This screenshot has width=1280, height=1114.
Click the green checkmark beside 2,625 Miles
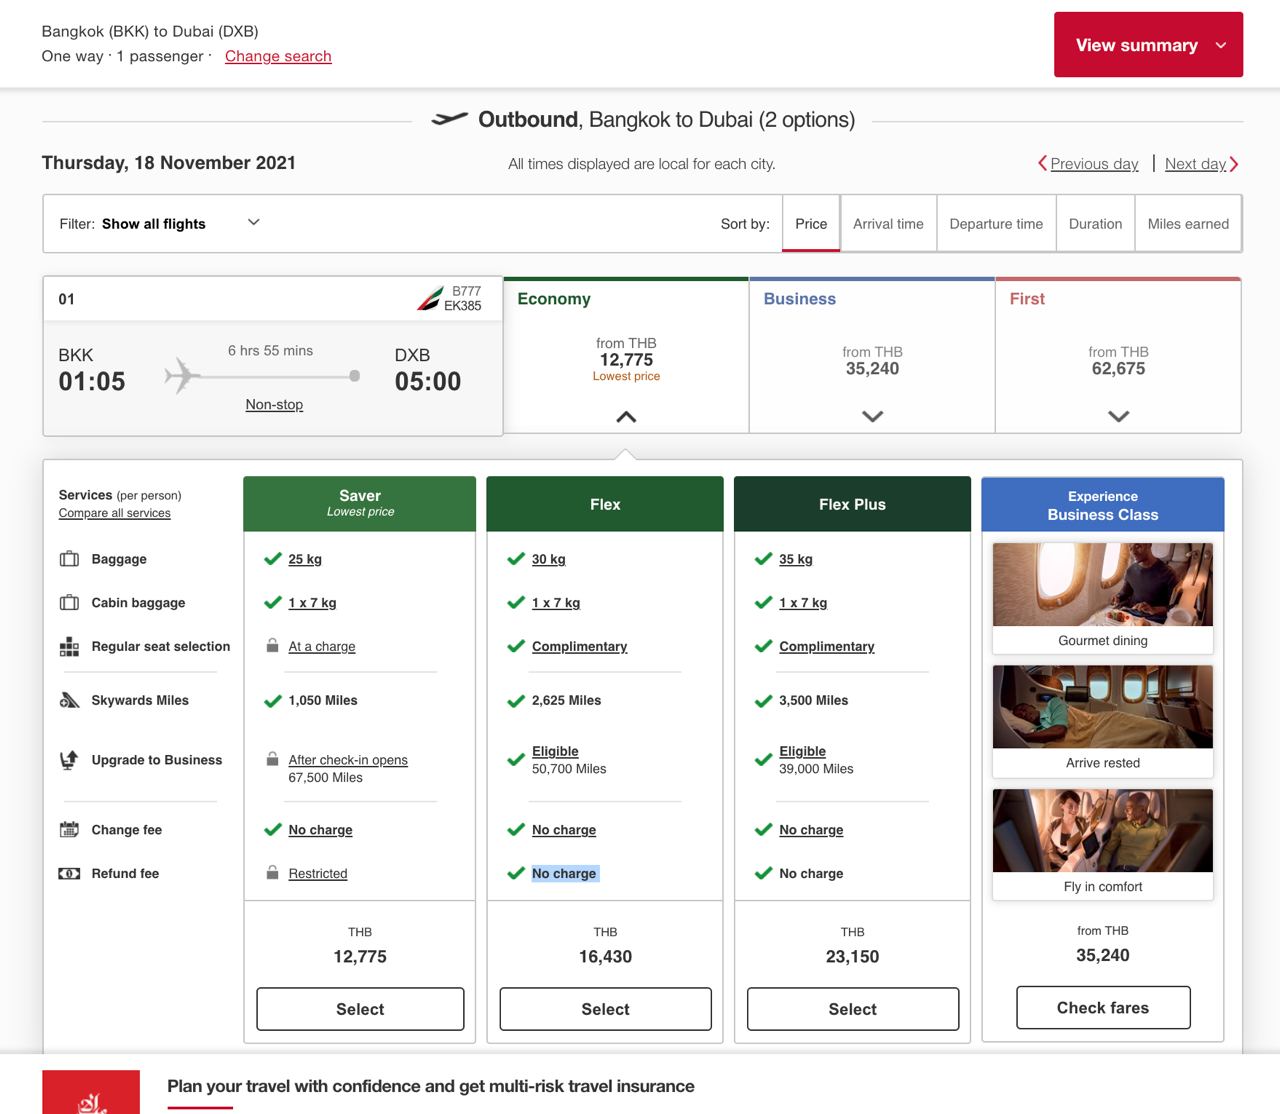point(516,700)
